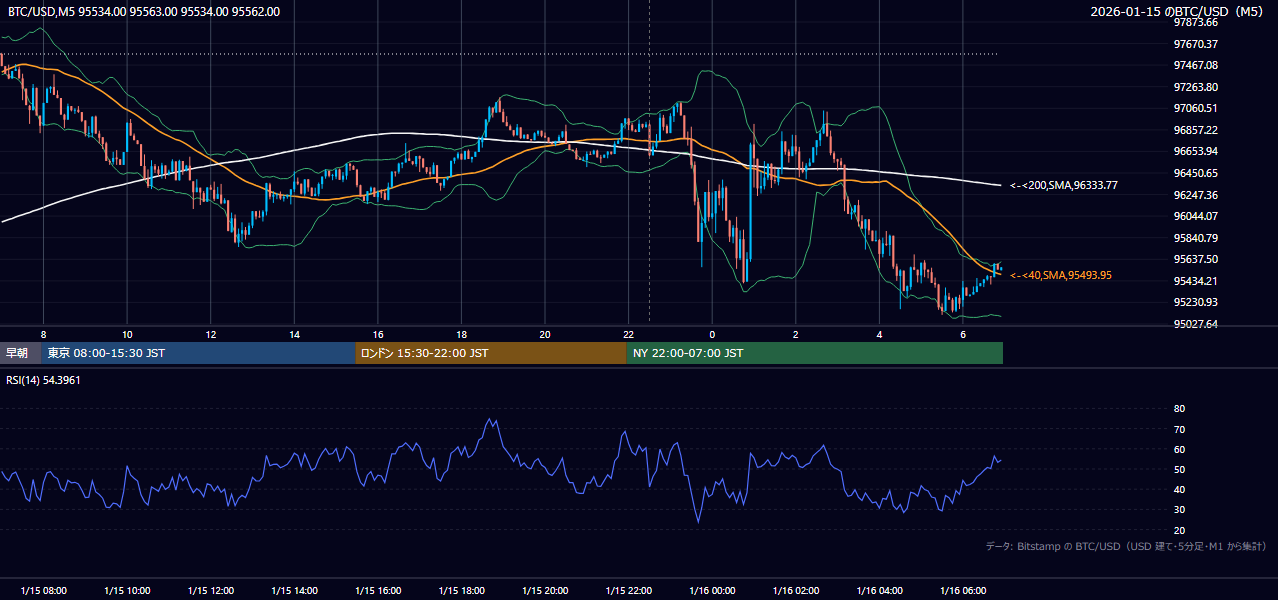Click hour label 22 under price chart

pos(629,334)
